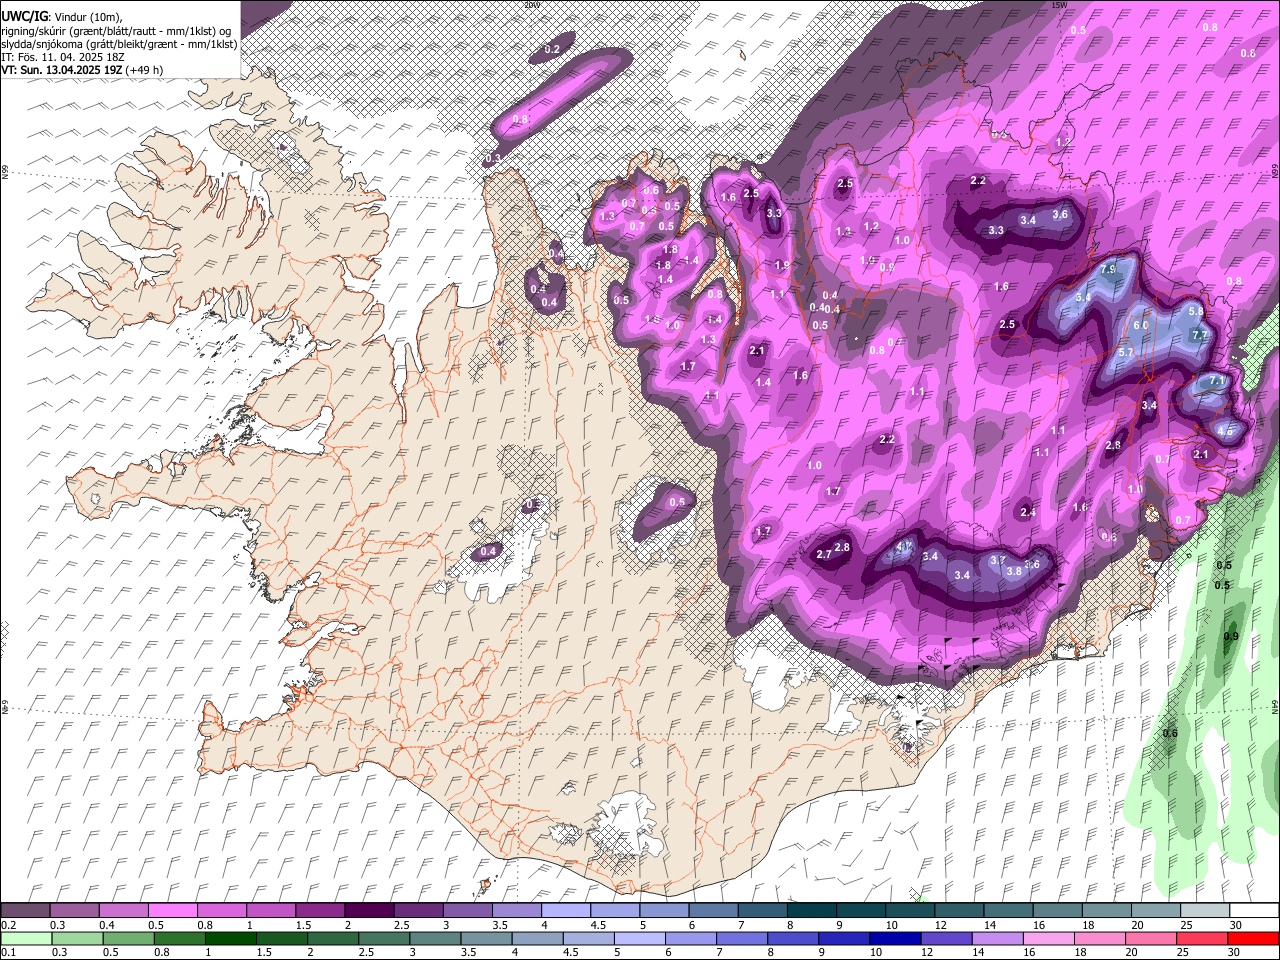
Task: Click the 7.1 precipitation value on the map
Action: coord(1218,381)
